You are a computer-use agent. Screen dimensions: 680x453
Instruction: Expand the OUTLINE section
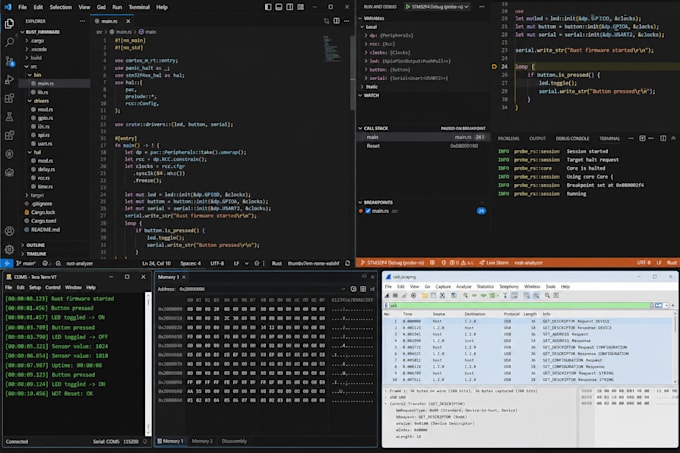pos(23,245)
